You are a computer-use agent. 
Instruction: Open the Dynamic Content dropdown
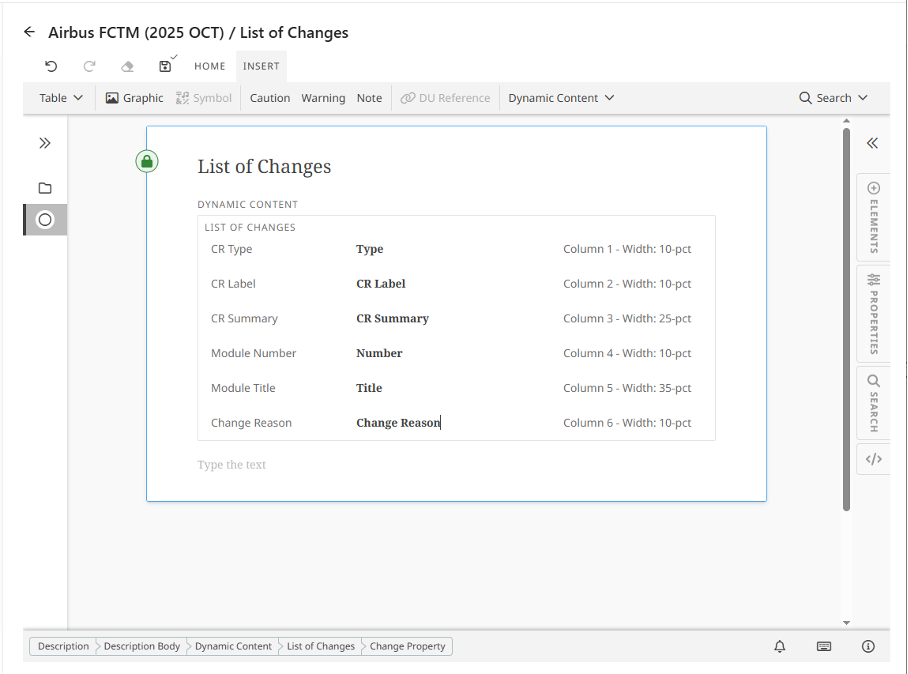(x=561, y=98)
